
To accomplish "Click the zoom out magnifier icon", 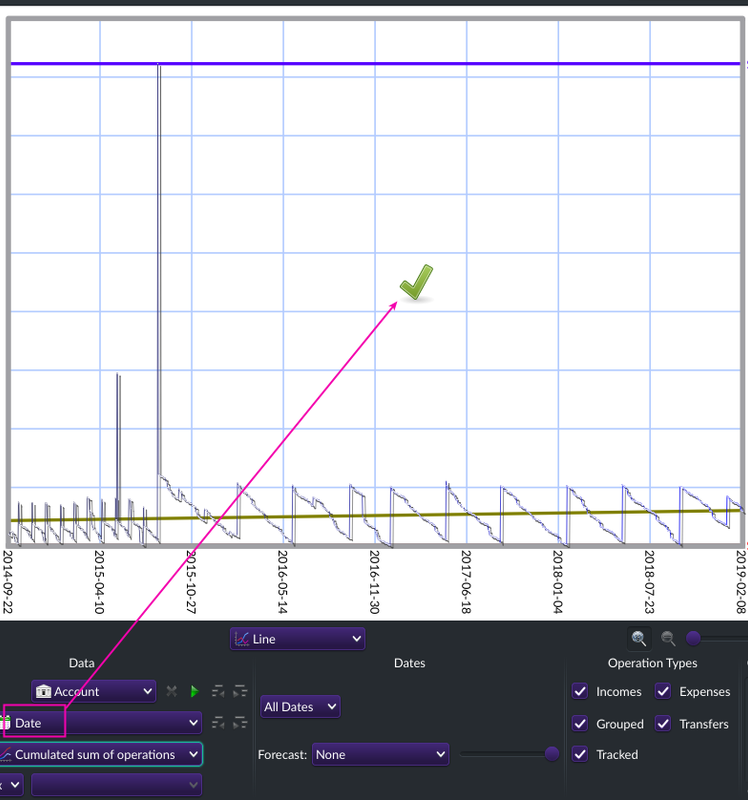I will [668, 638].
